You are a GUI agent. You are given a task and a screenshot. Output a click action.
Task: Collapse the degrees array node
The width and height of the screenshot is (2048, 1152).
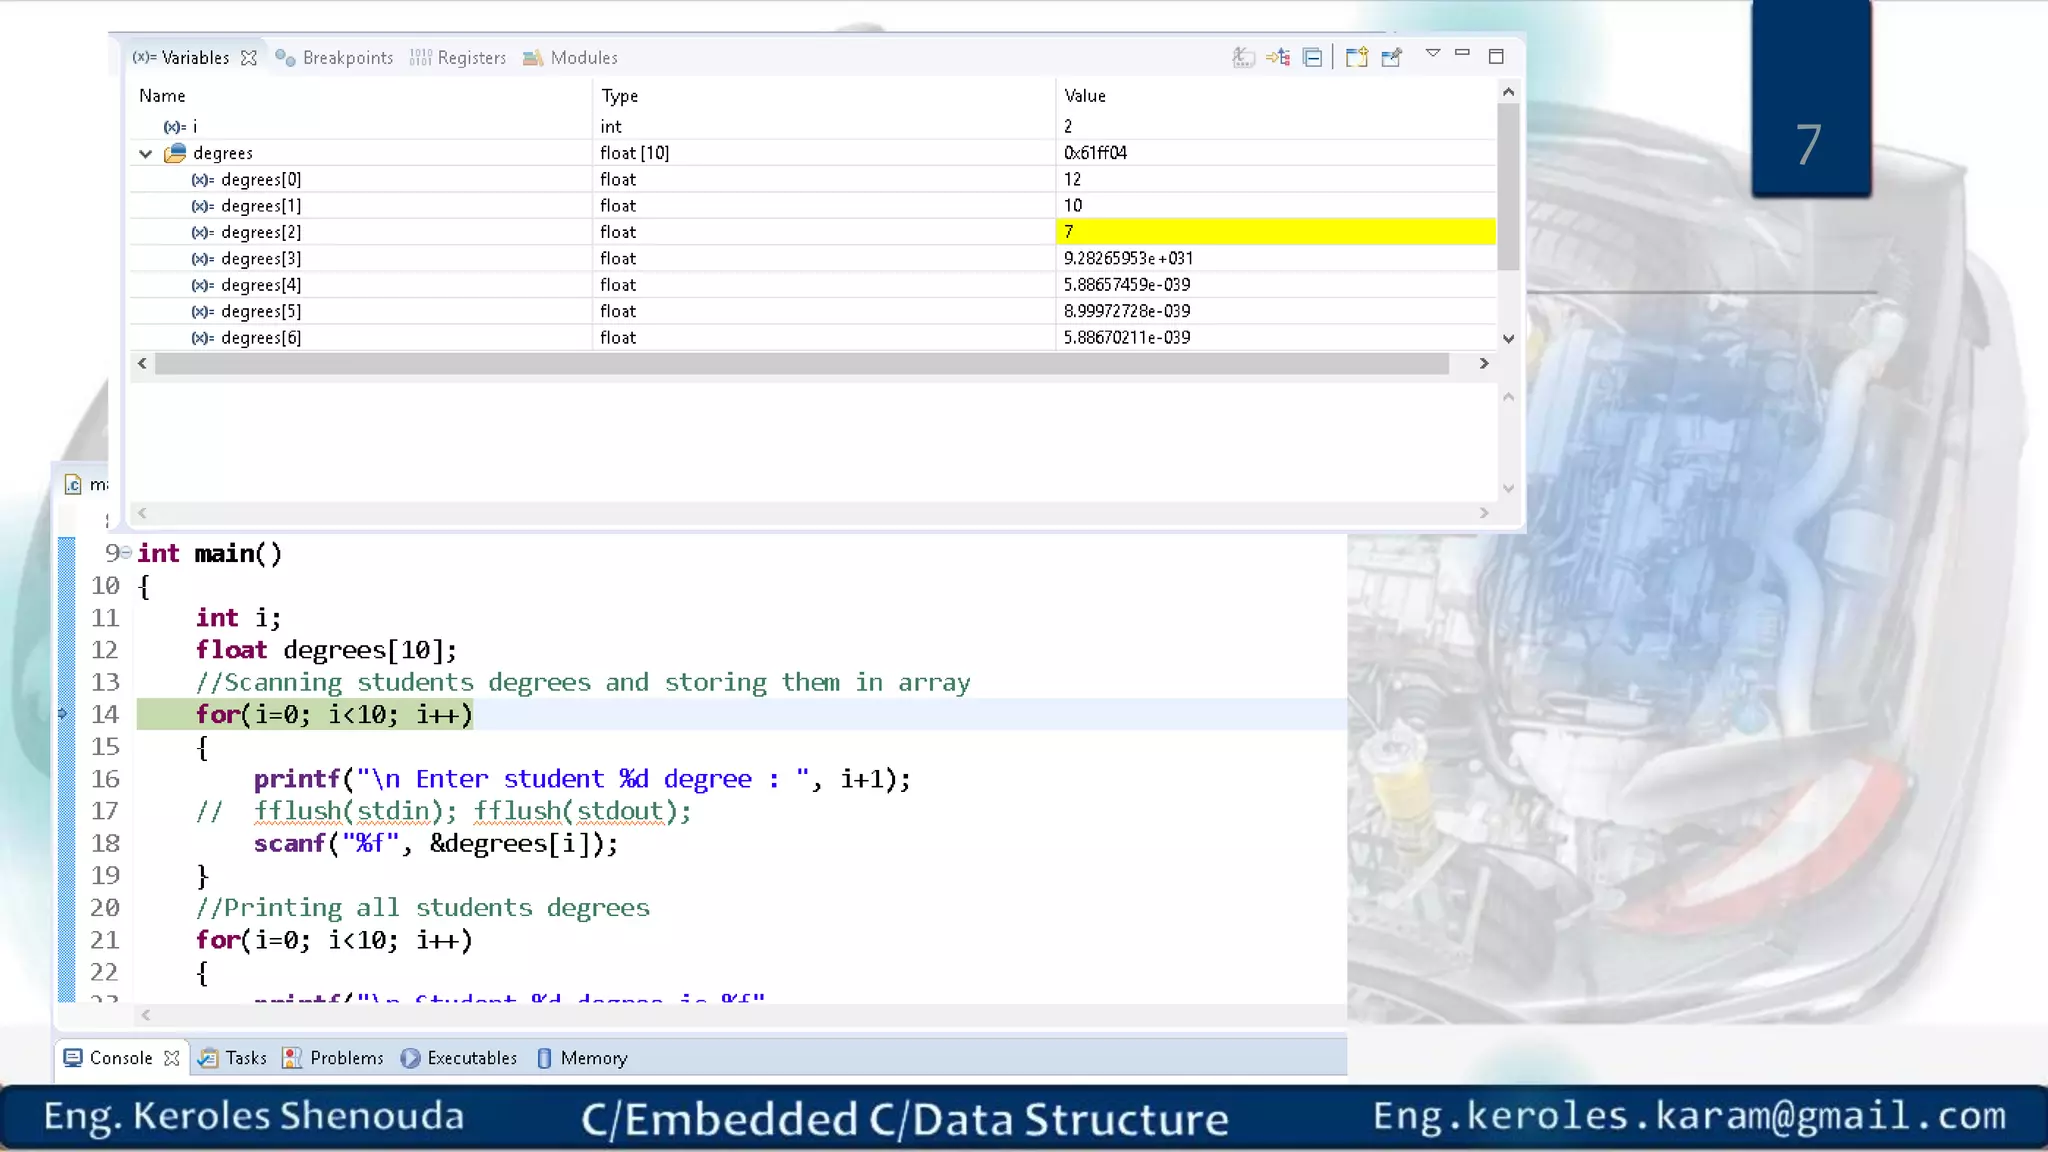click(x=146, y=153)
